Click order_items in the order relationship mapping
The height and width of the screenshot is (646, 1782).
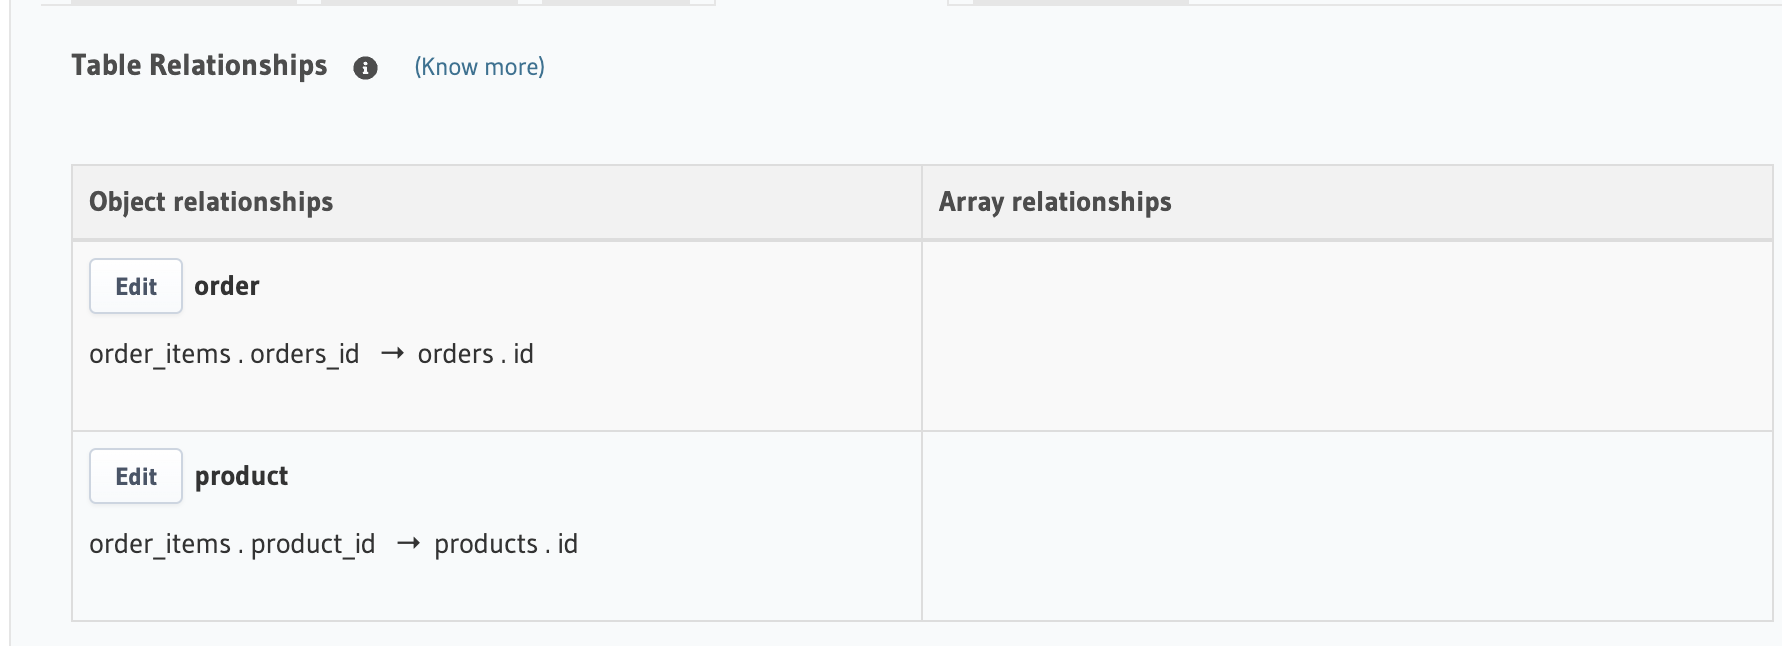160,354
